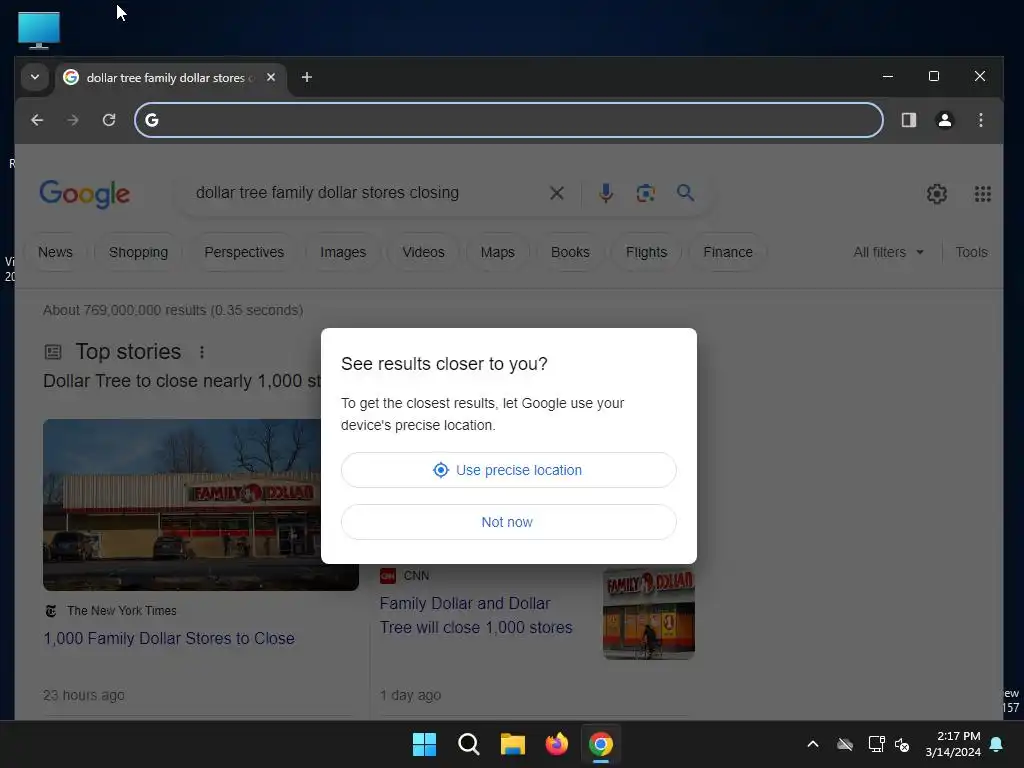Click the Chrome taskbar icon
Viewport: 1024px width, 768px height.
(601, 744)
